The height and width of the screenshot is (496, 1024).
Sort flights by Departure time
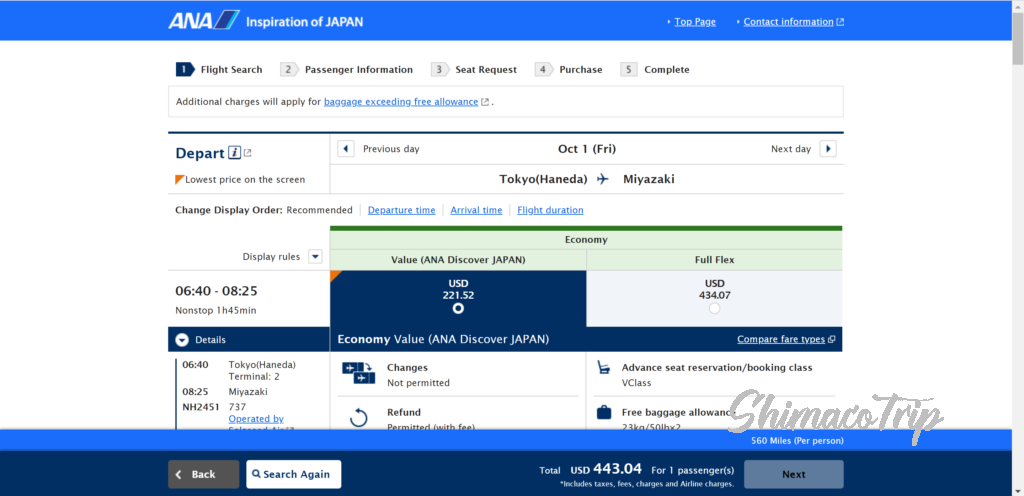401,210
